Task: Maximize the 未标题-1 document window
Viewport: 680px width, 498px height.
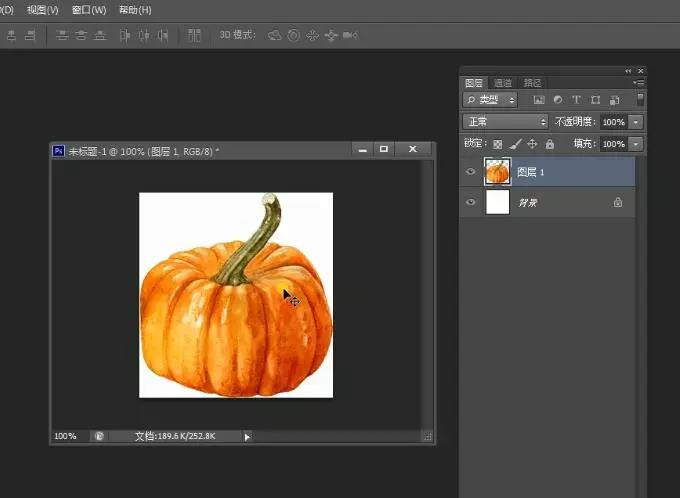Action: tap(384, 150)
